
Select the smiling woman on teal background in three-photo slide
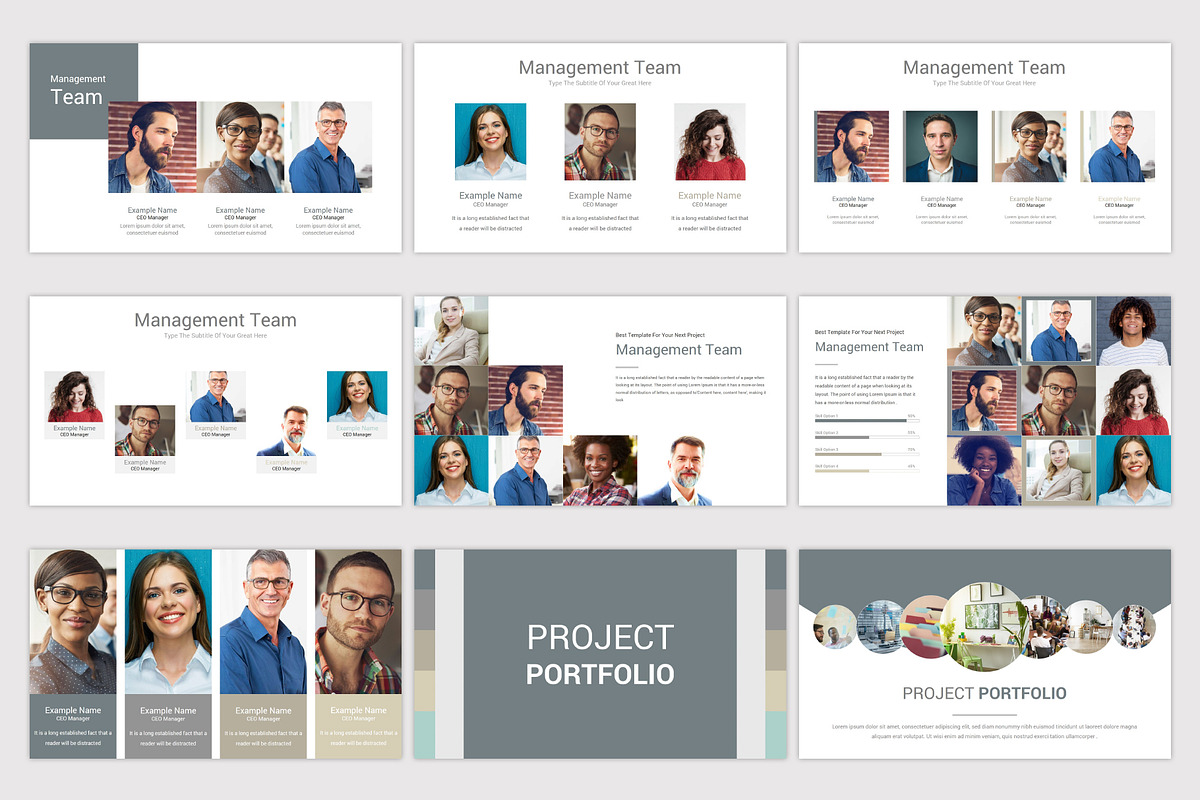(x=490, y=141)
